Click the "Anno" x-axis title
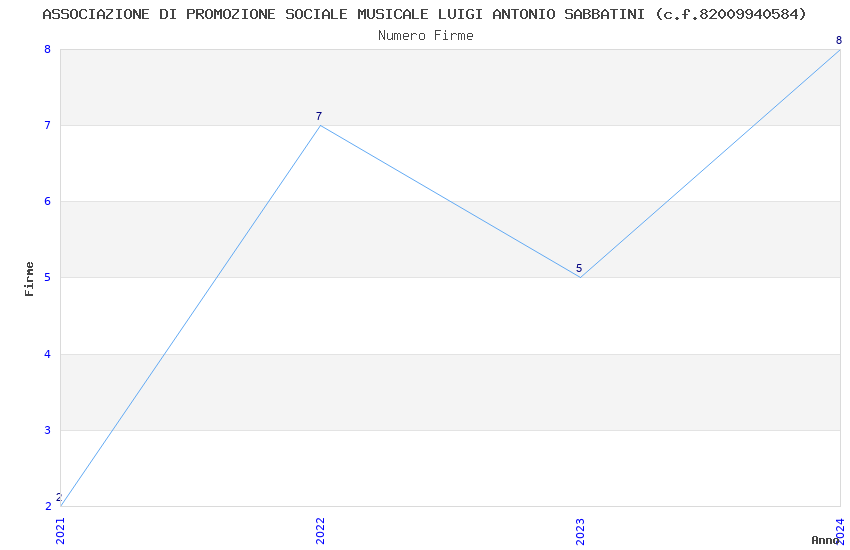 pos(824,540)
